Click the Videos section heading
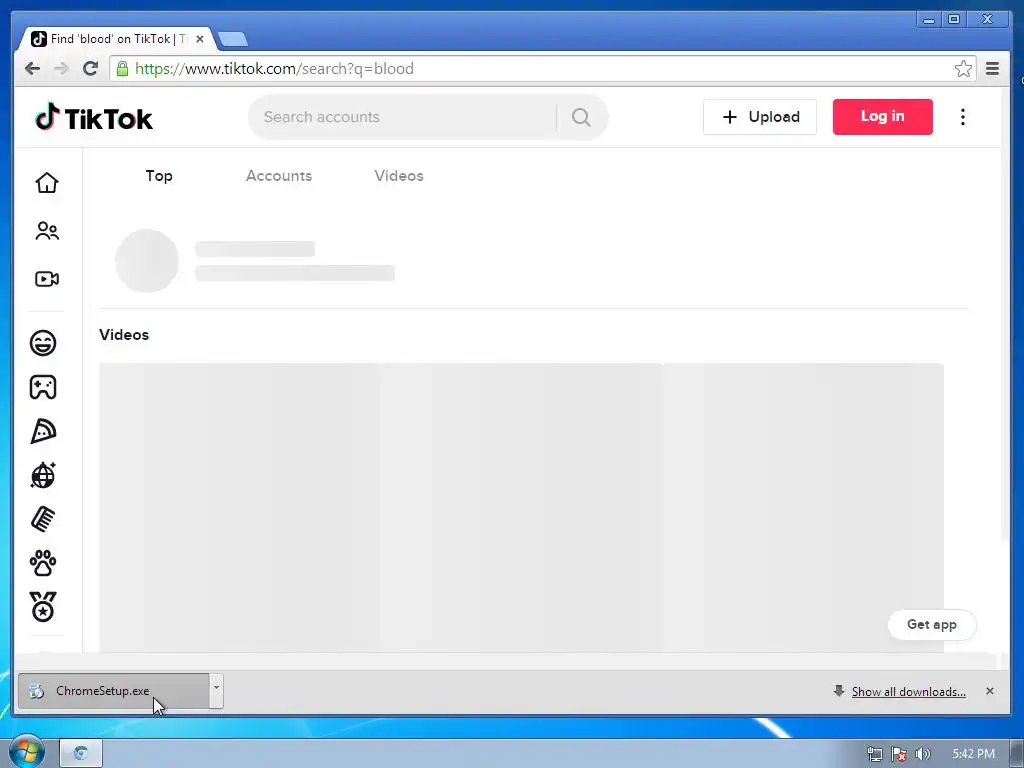Image resolution: width=1024 pixels, height=768 pixels. click(x=124, y=334)
